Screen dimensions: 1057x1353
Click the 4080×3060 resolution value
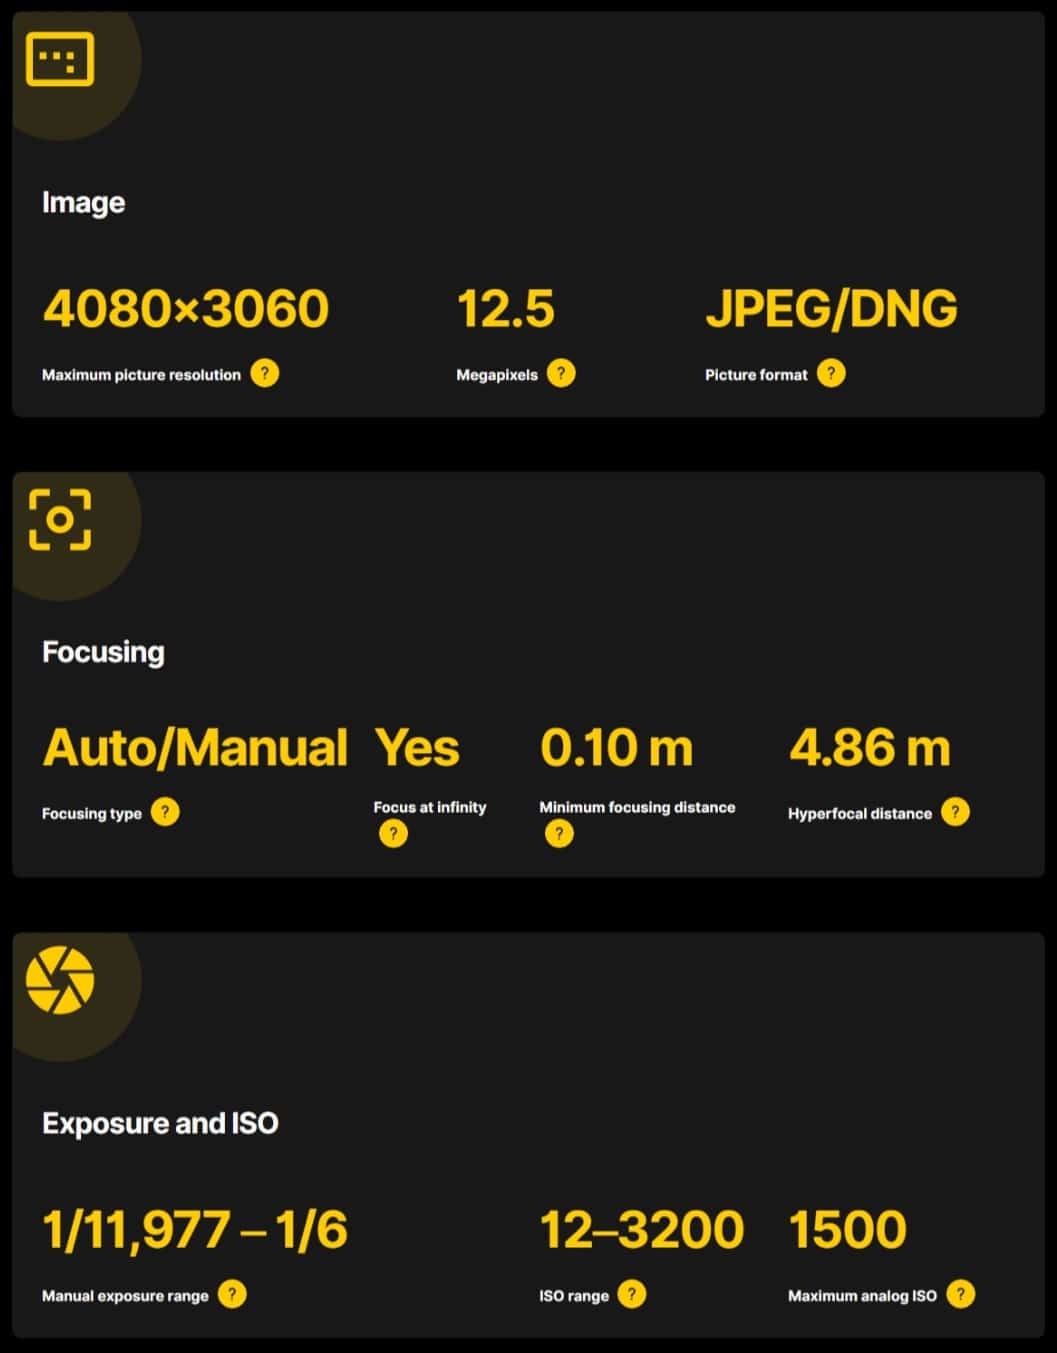click(x=186, y=308)
